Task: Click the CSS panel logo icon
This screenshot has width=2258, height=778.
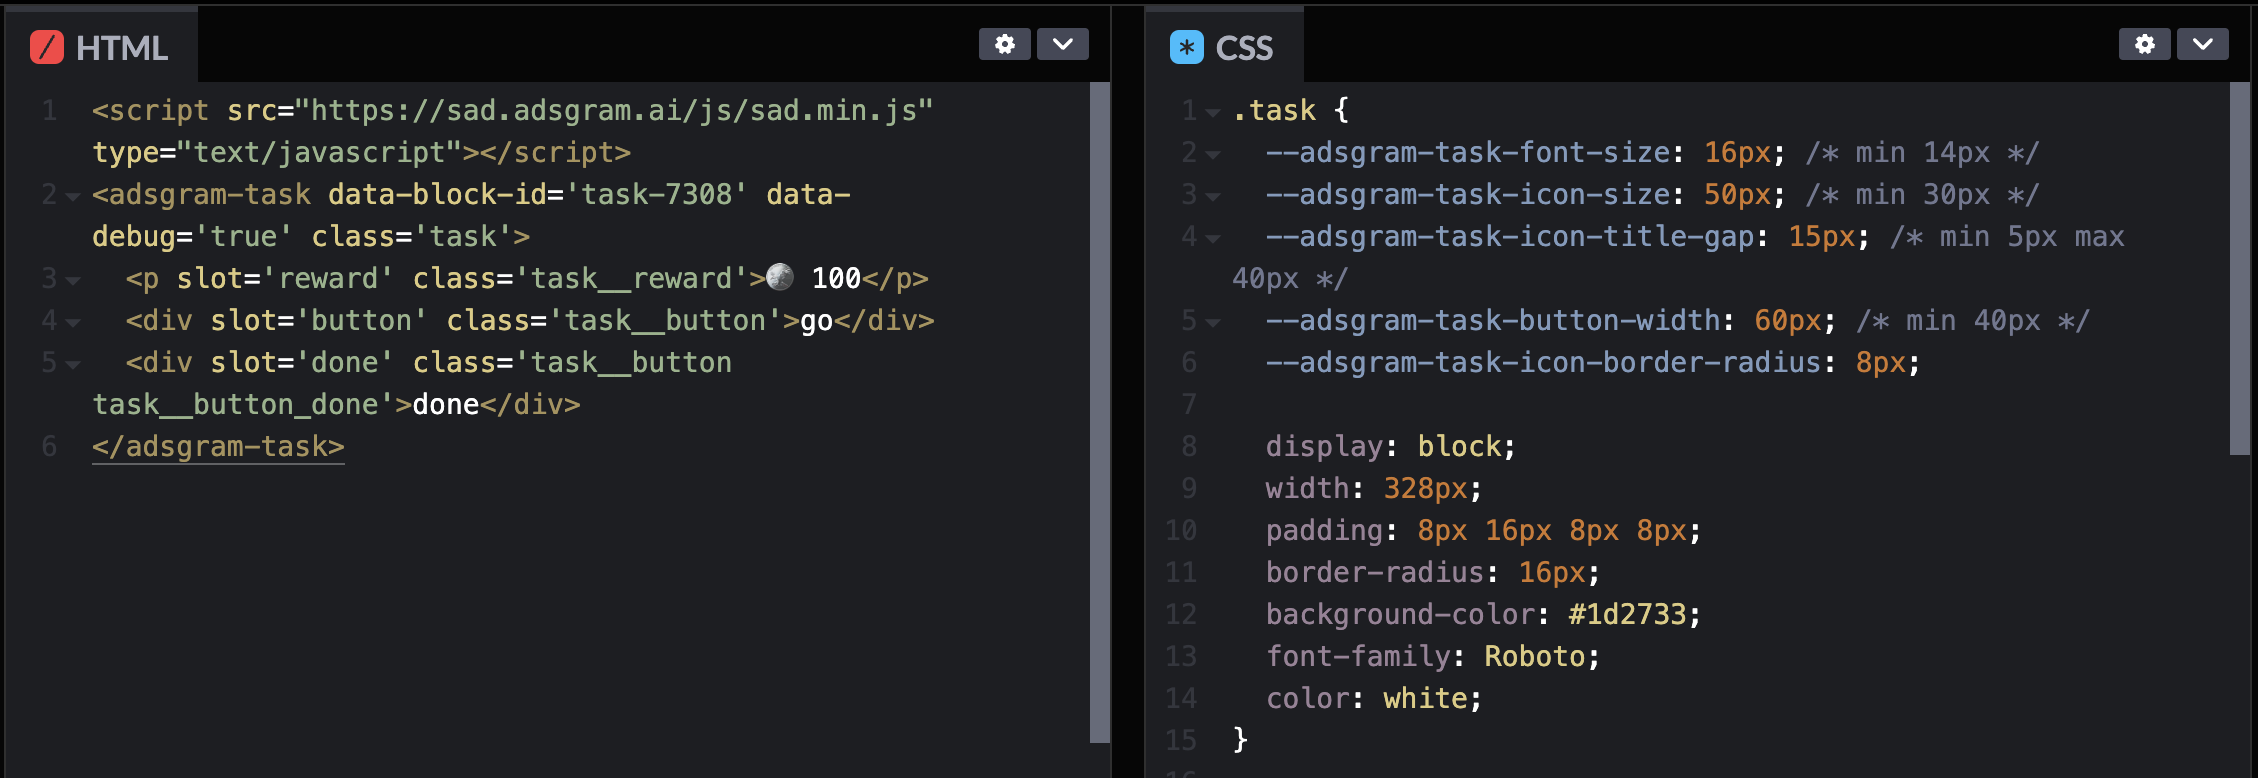Action: [1186, 47]
